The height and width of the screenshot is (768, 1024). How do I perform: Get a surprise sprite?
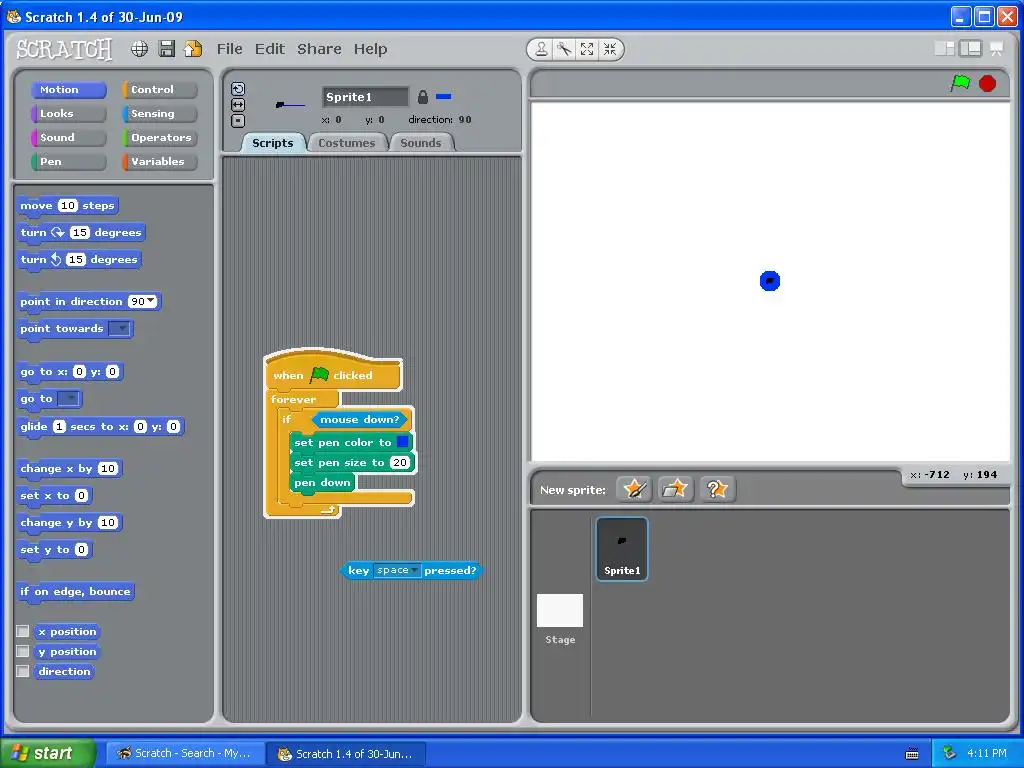717,488
